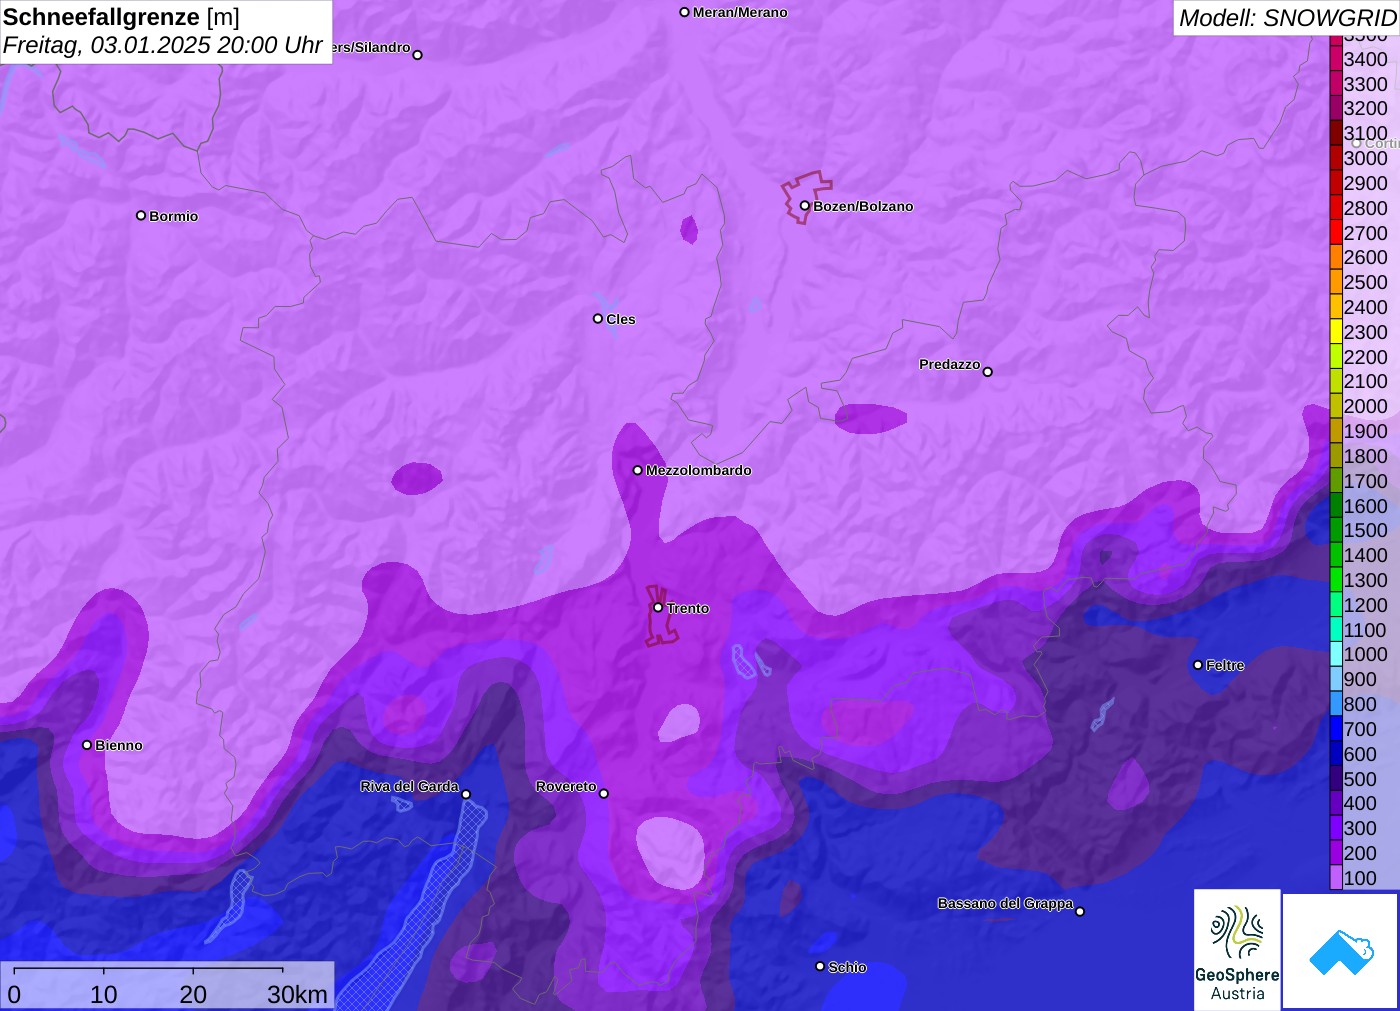The width and height of the screenshot is (1400, 1011).
Task: Click the Modell: SNOWGRID label
Action: pyautogui.click(x=1286, y=18)
